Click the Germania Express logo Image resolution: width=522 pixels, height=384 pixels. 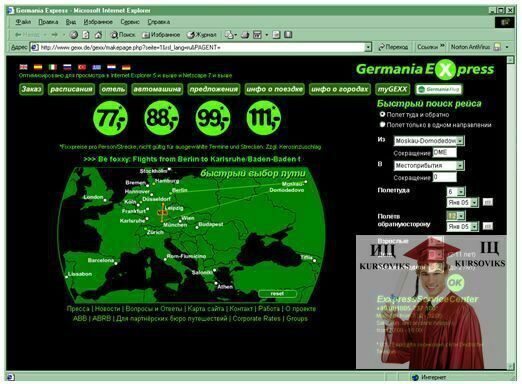[x=425, y=69]
